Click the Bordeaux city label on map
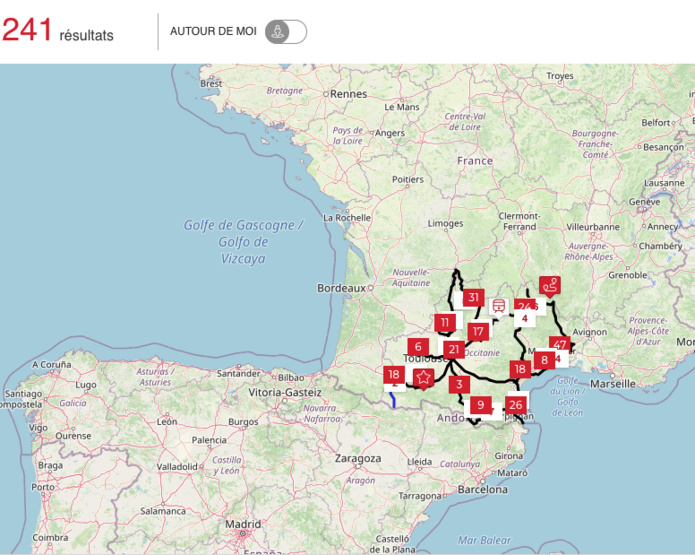 point(340,288)
